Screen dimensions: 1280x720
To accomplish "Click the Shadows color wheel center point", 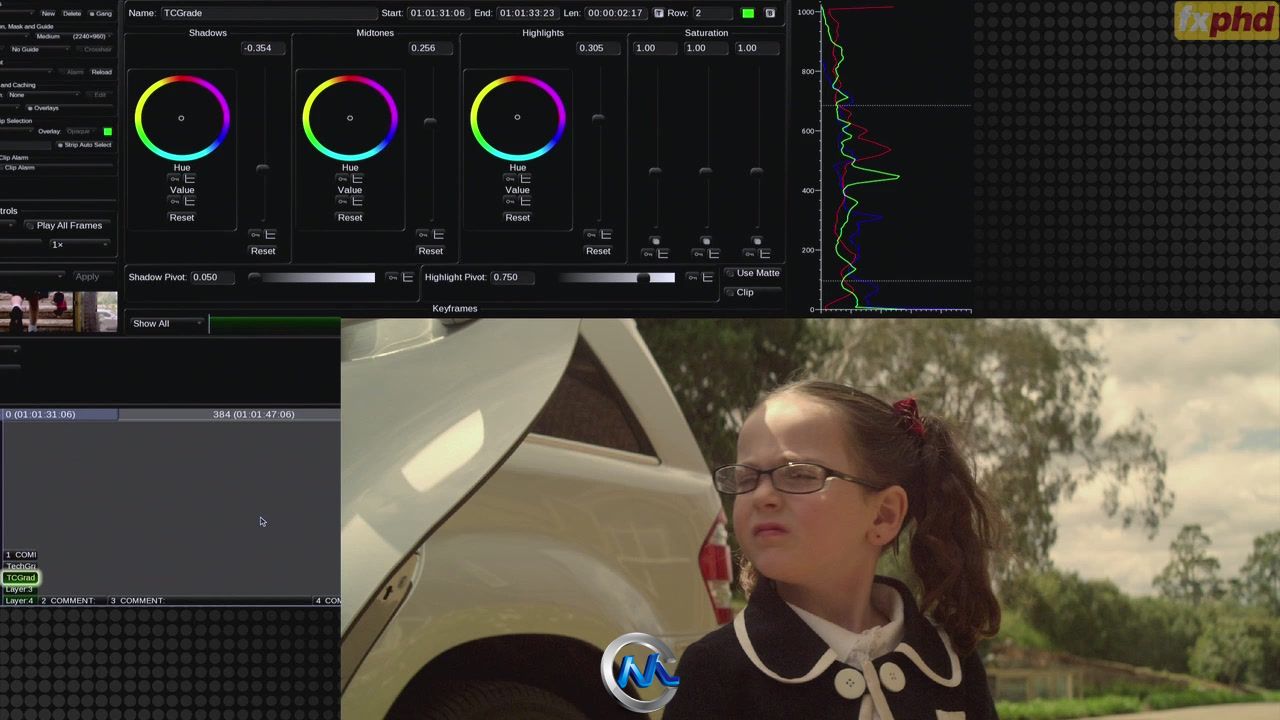I will 181,118.
